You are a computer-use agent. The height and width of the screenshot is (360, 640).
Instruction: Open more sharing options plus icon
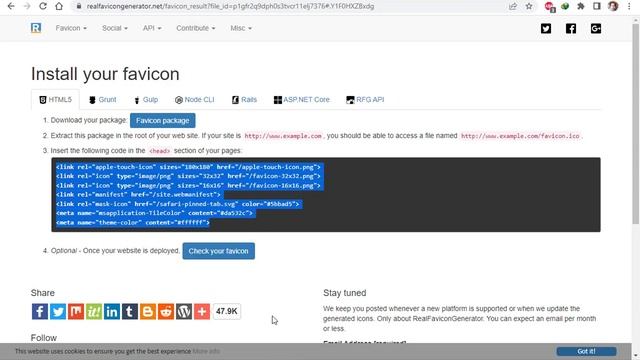tap(202, 311)
